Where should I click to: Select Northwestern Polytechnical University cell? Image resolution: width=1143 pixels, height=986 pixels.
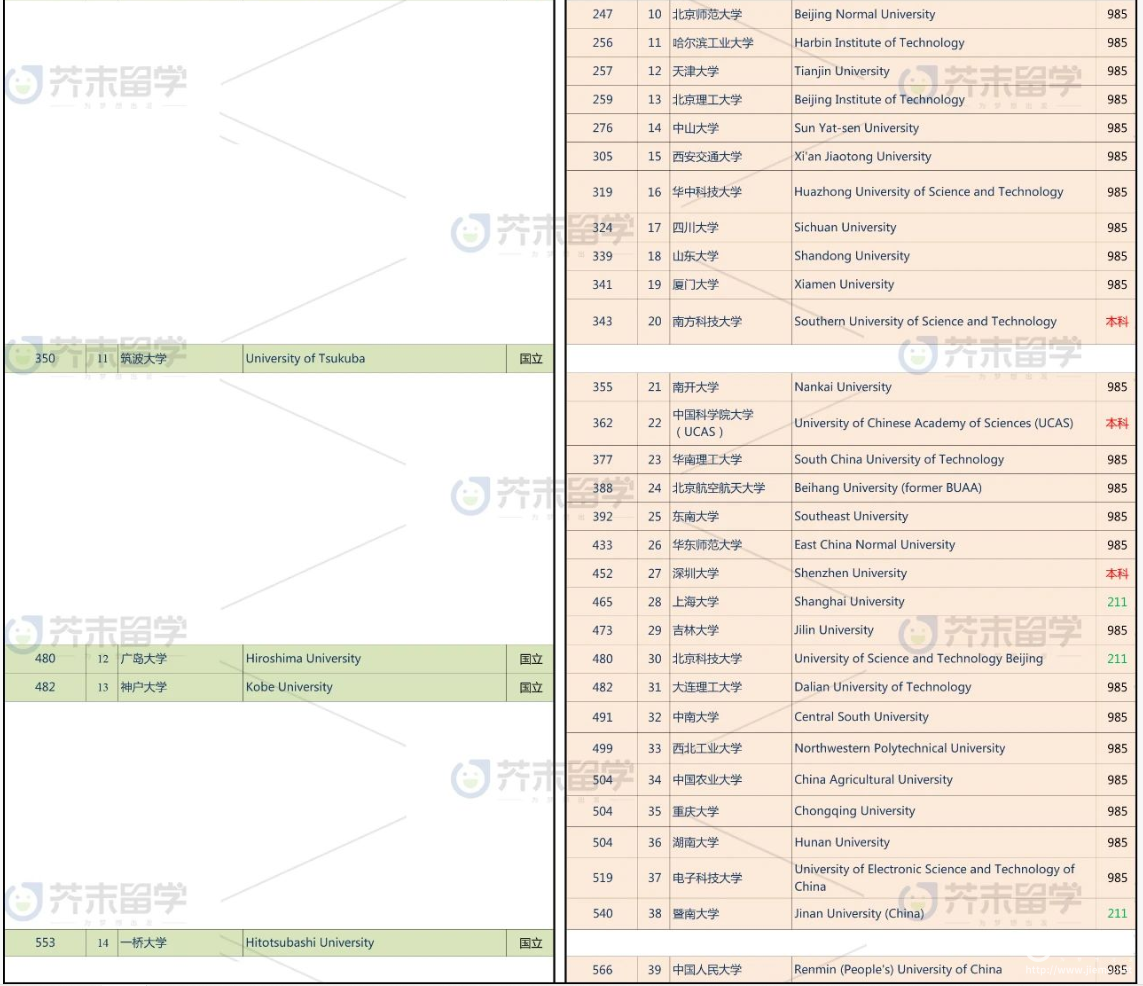[x=943, y=748]
